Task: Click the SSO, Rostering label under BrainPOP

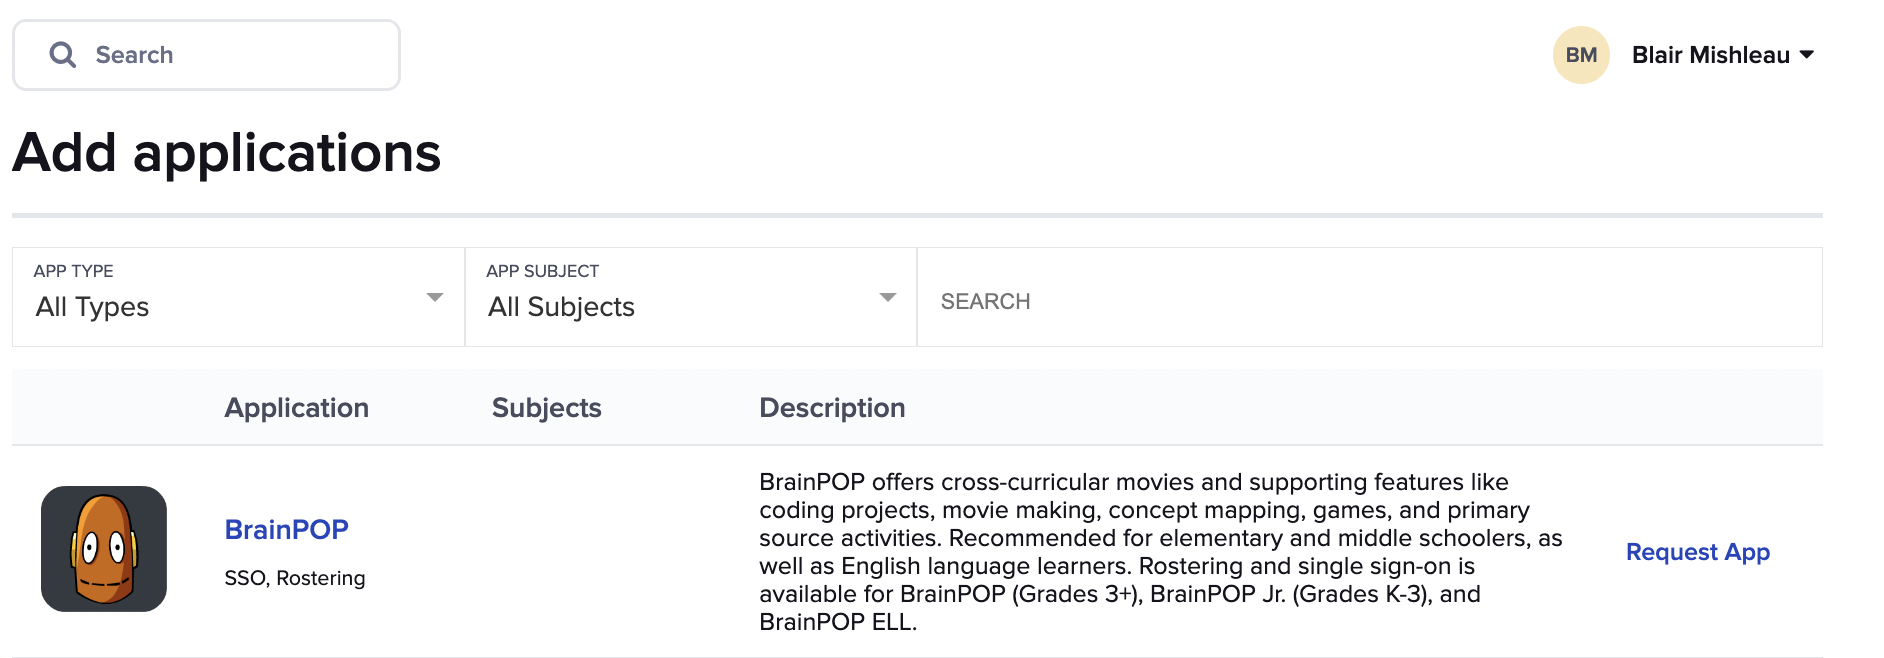Action: (x=295, y=577)
